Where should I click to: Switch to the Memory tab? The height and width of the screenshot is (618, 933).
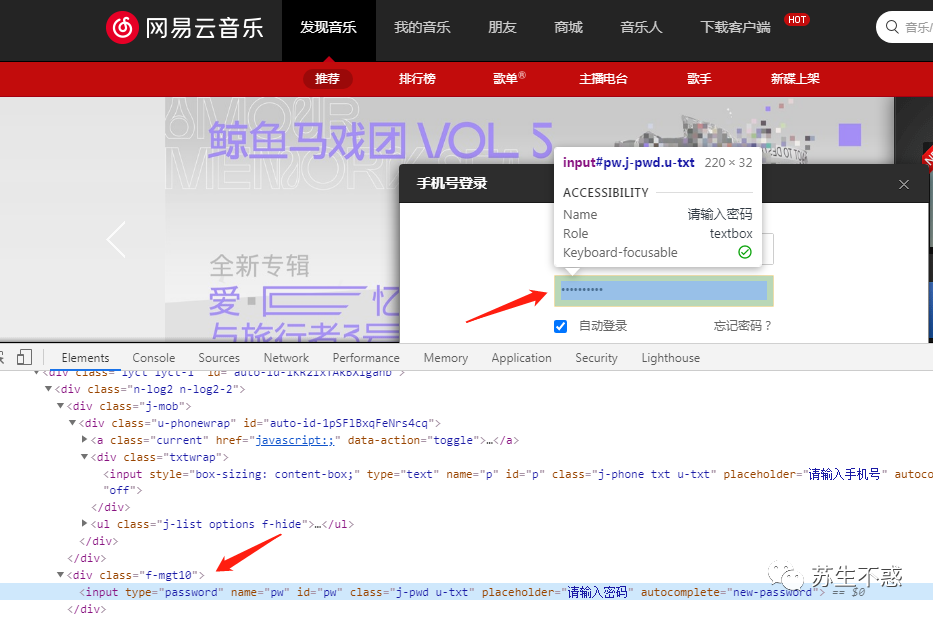point(446,357)
